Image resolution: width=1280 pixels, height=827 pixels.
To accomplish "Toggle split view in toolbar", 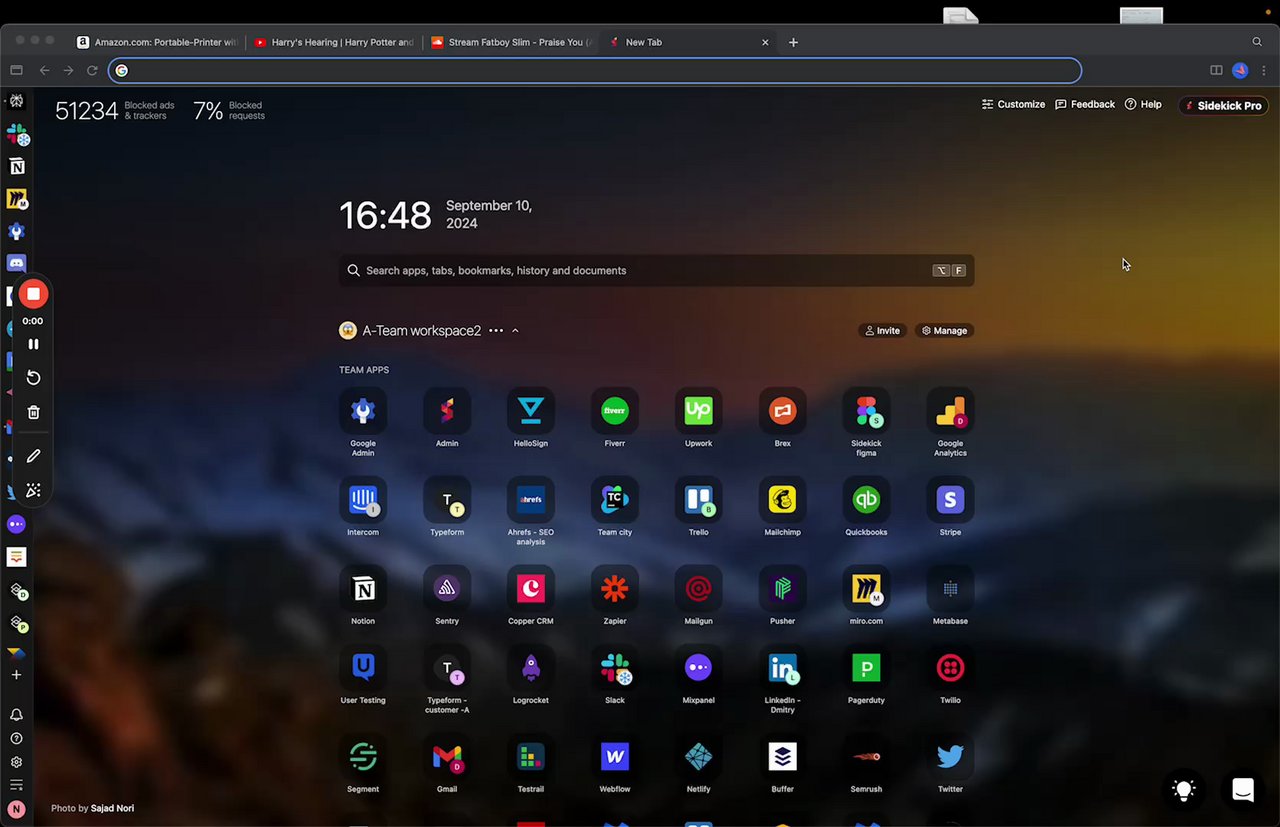I will point(1216,70).
